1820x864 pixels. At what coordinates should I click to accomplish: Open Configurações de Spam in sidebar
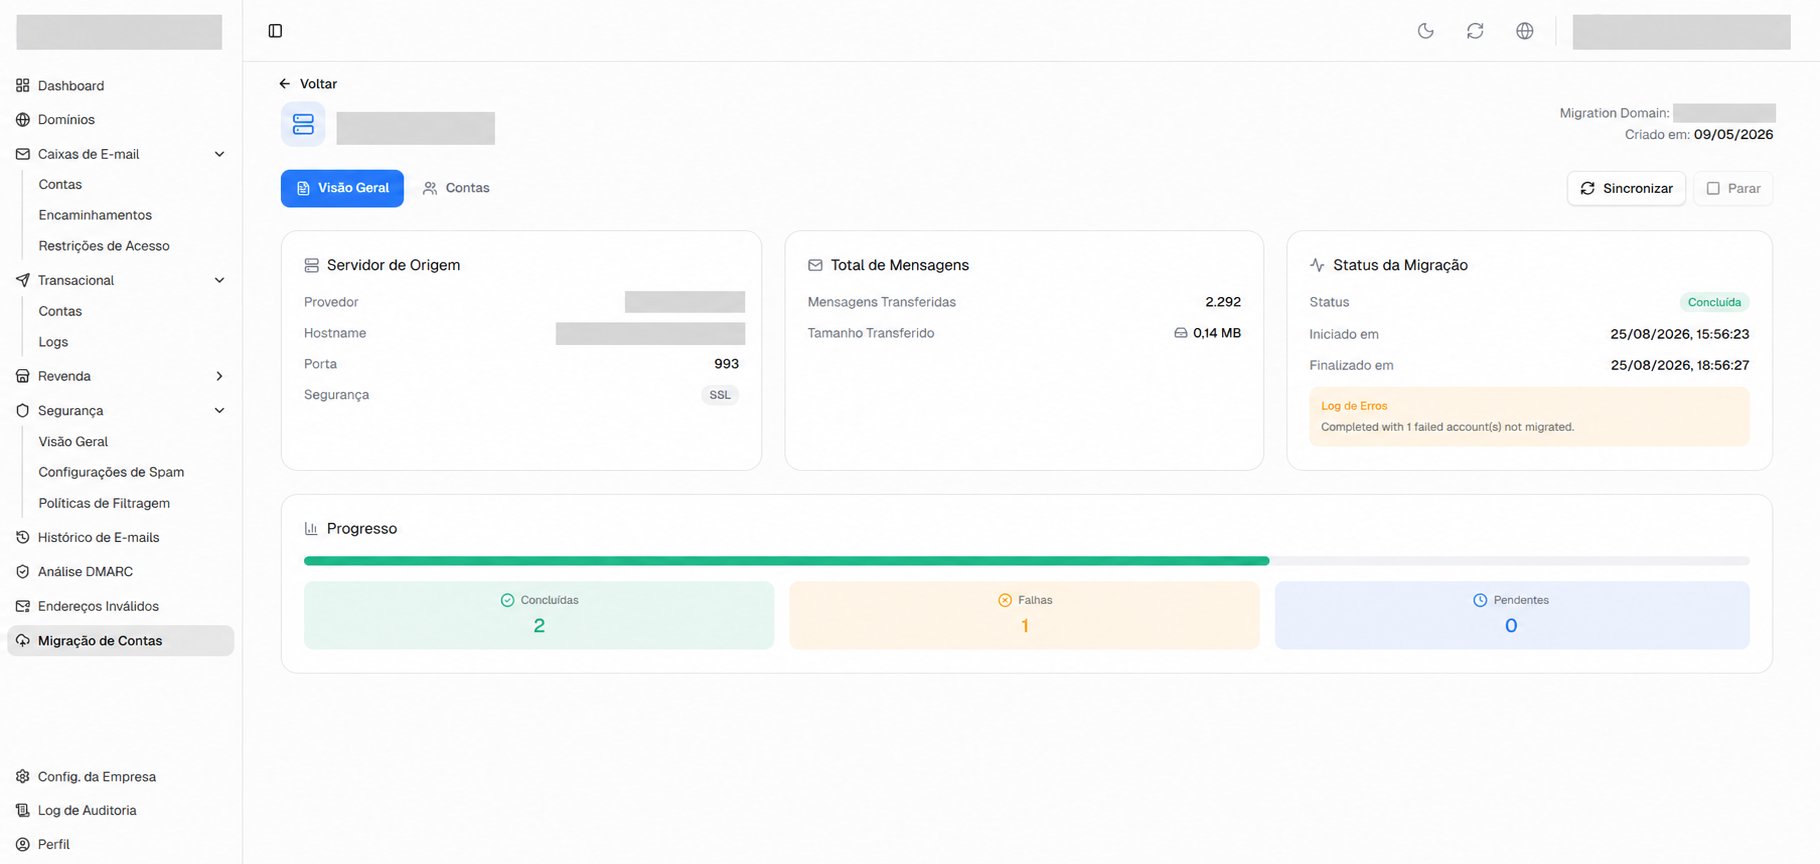111,472
